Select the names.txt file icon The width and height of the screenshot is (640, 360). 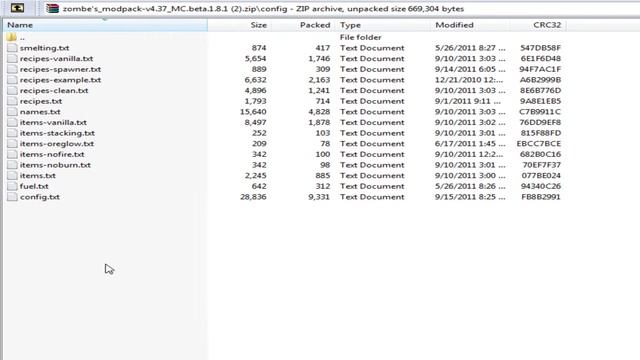coord(12,111)
